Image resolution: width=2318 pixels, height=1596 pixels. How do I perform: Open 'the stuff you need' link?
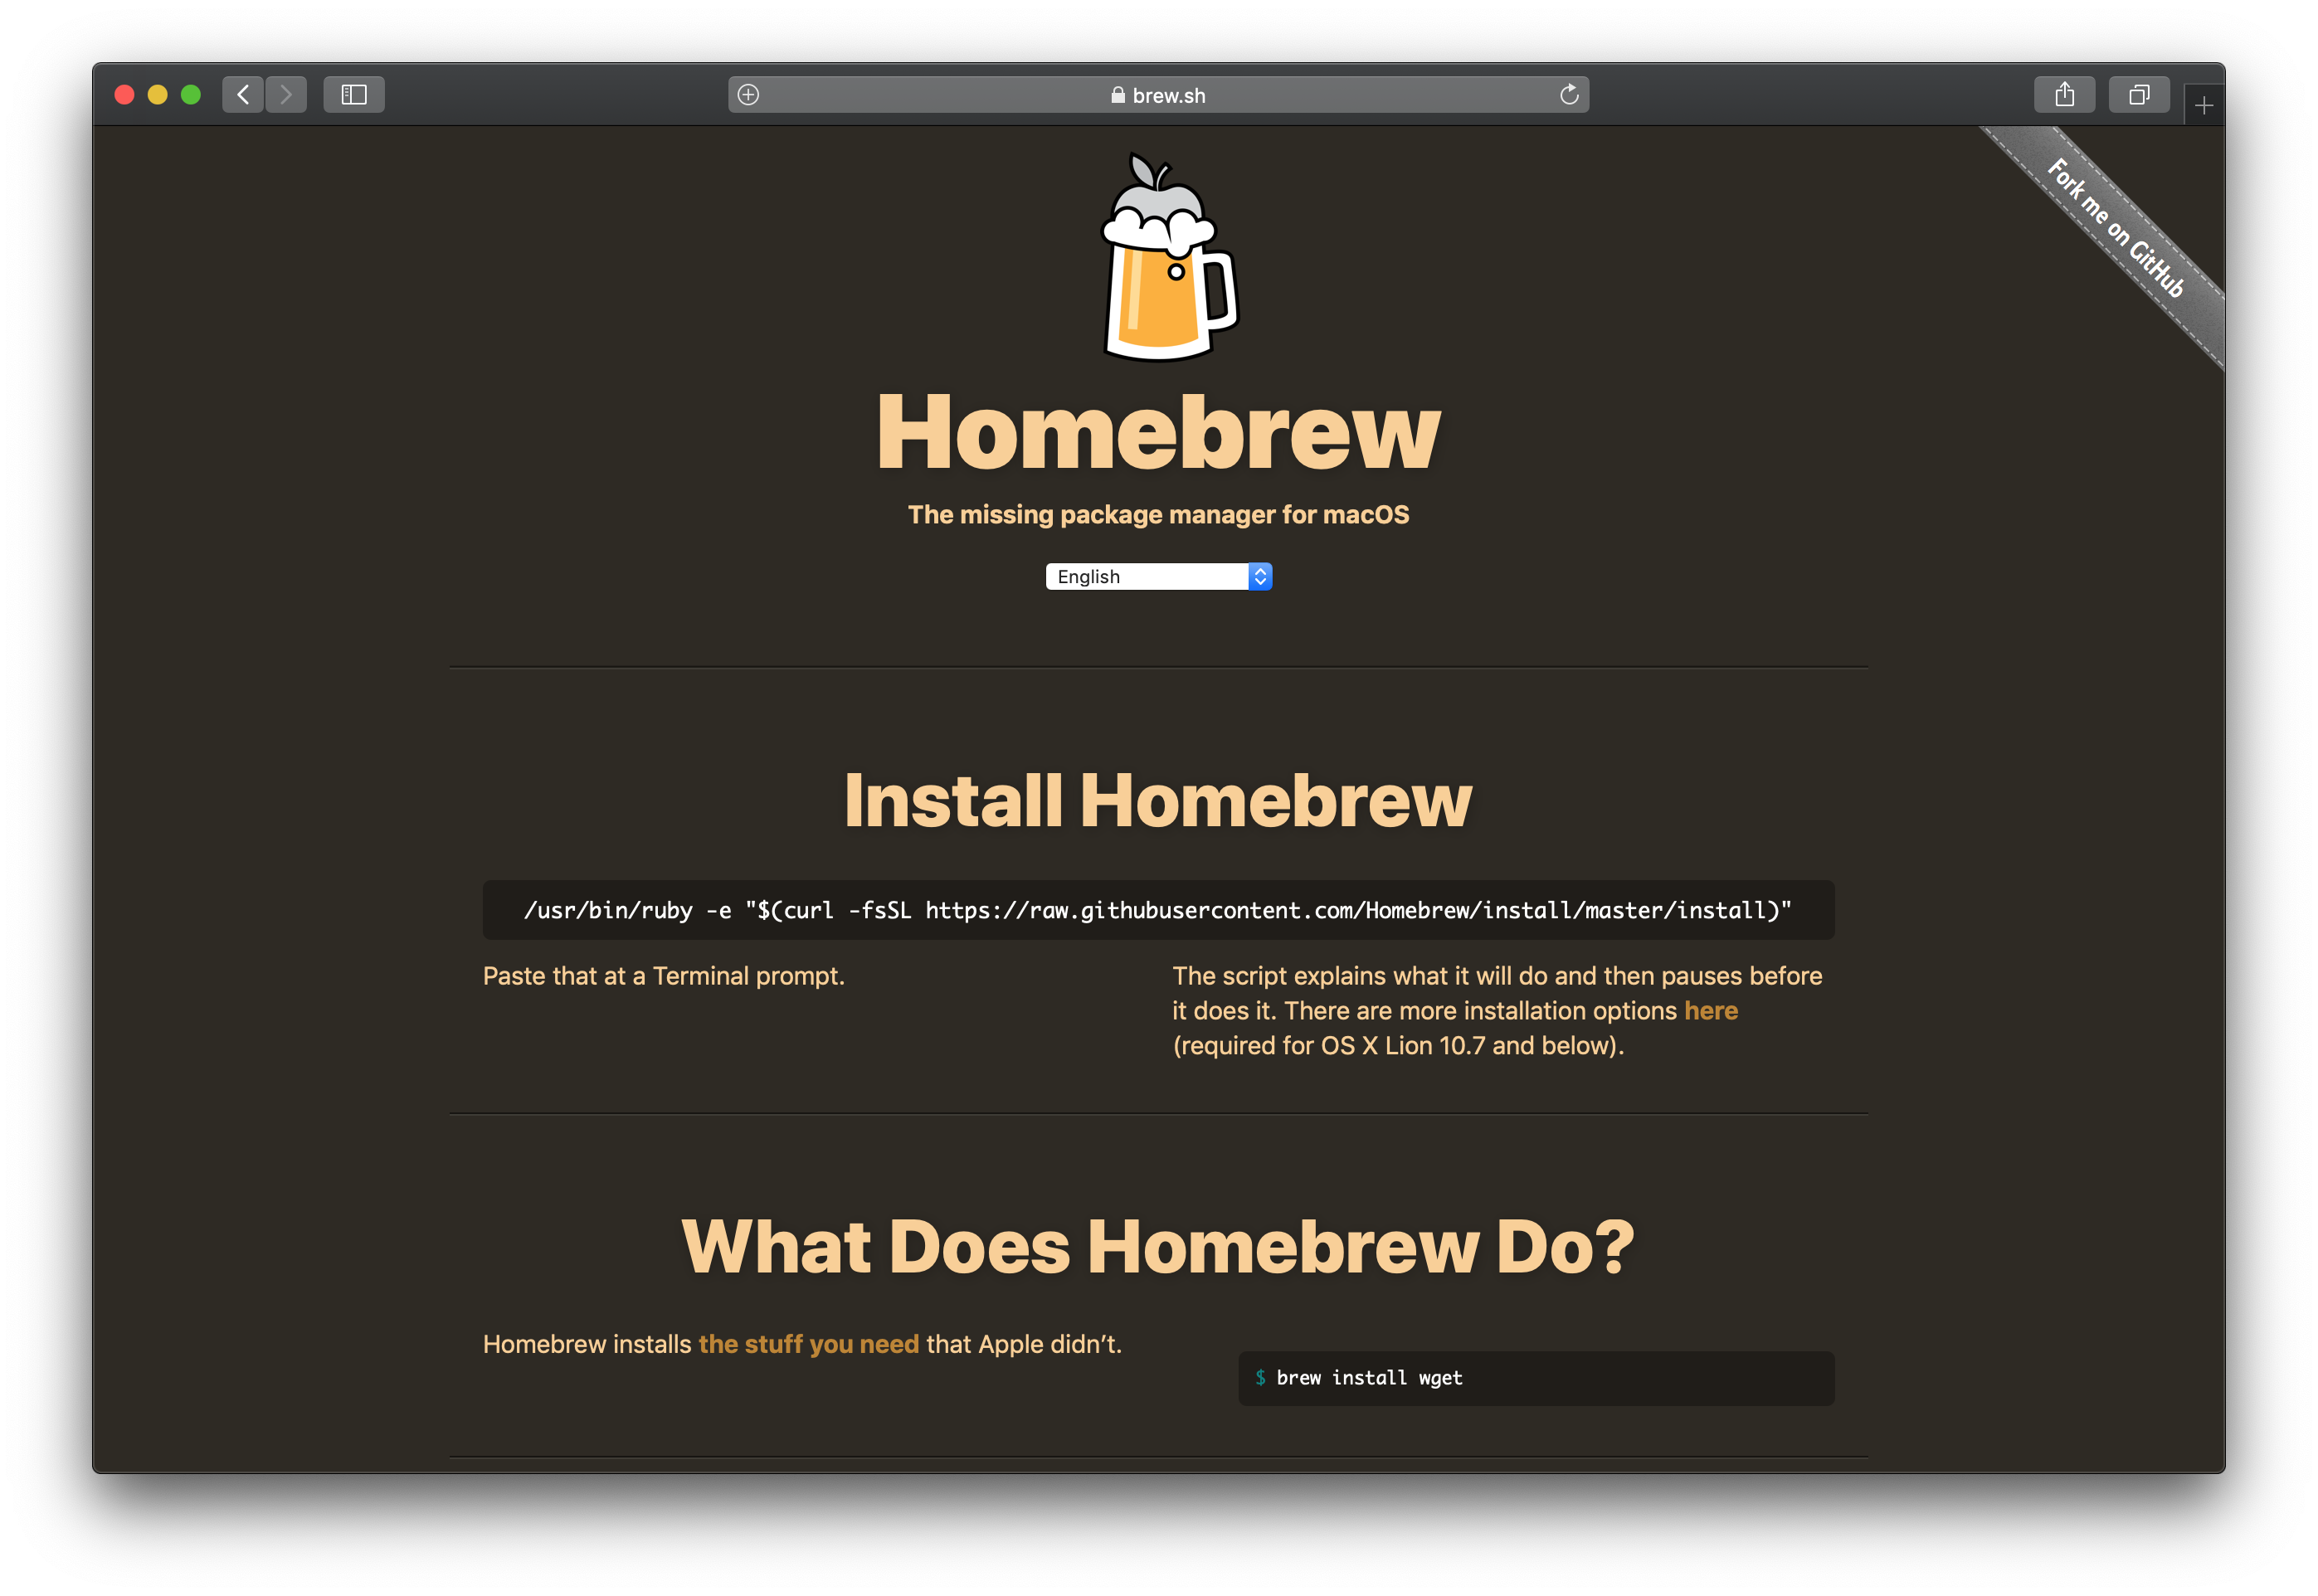click(x=809, y=1344)
